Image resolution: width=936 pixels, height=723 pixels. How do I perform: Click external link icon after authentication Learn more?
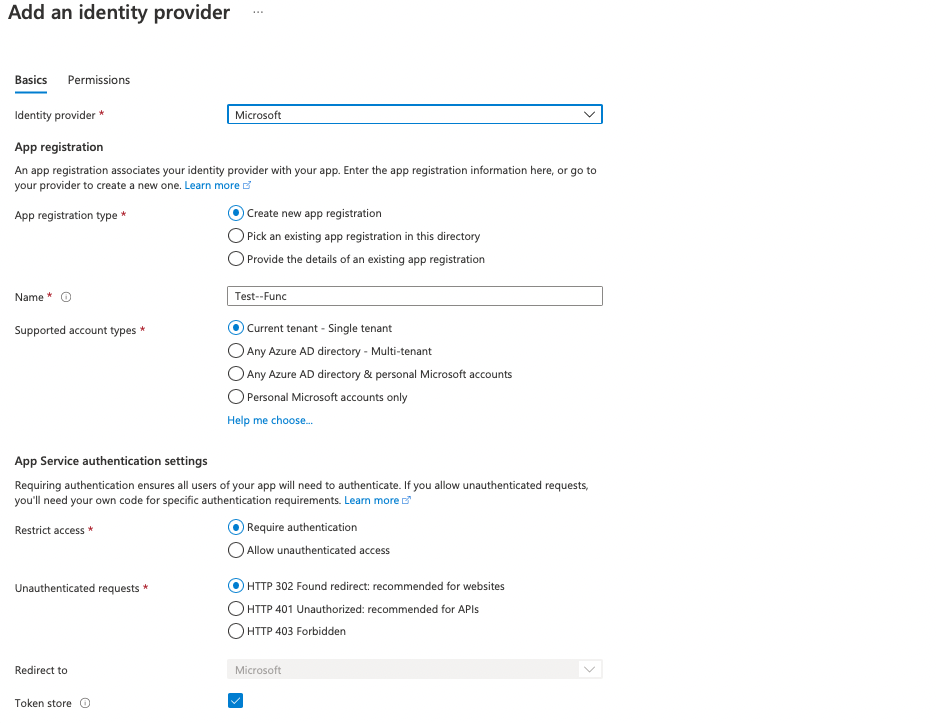point(406,499)
